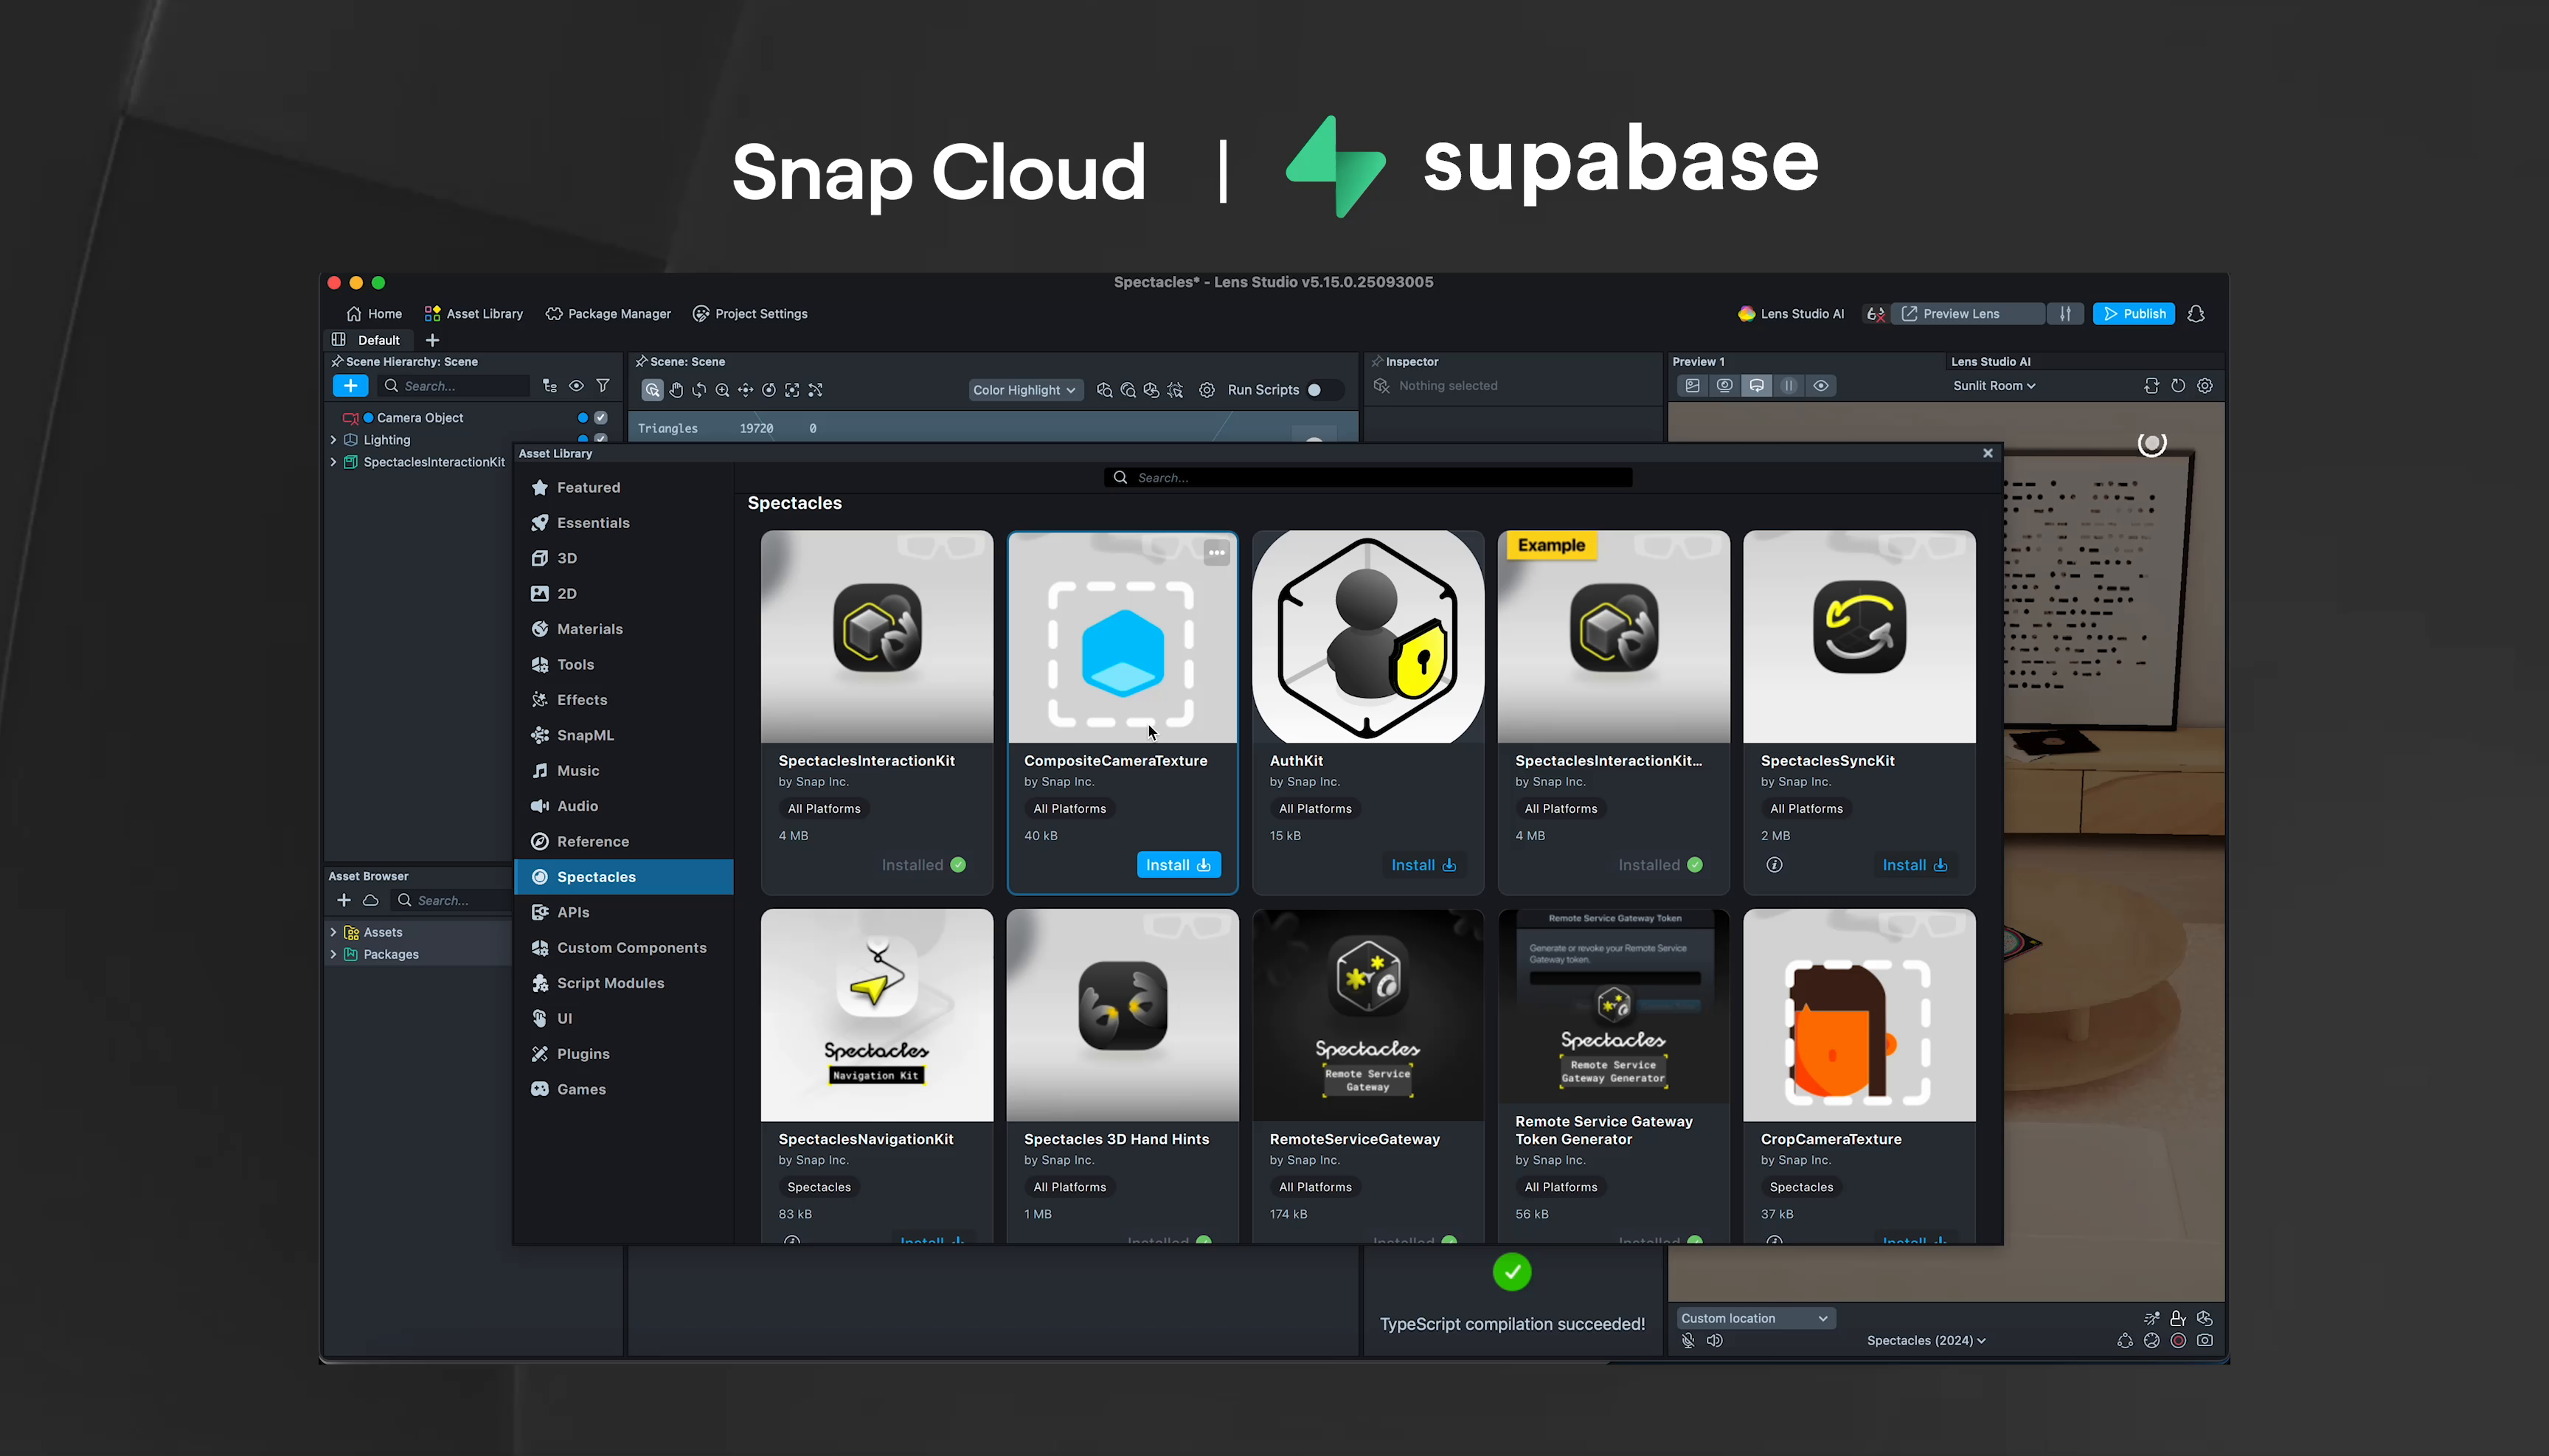Viewport: 2549px width, 1456px height.
Task: Select the SnapML category in Asset Library
Action: click(x=624, y=736)
